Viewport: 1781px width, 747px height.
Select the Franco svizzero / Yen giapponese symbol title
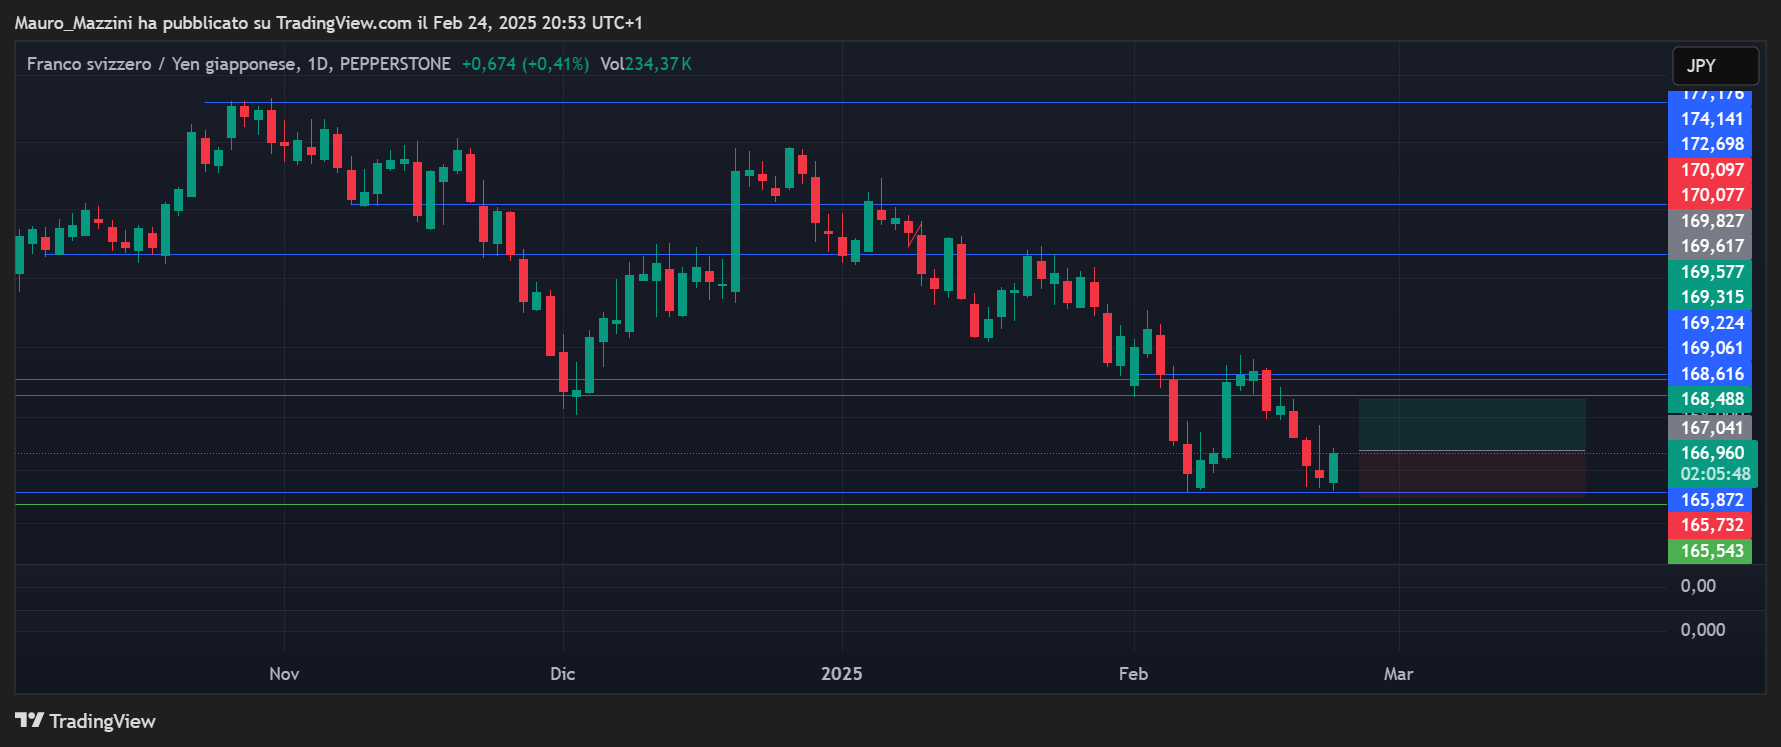click(162, 64)
